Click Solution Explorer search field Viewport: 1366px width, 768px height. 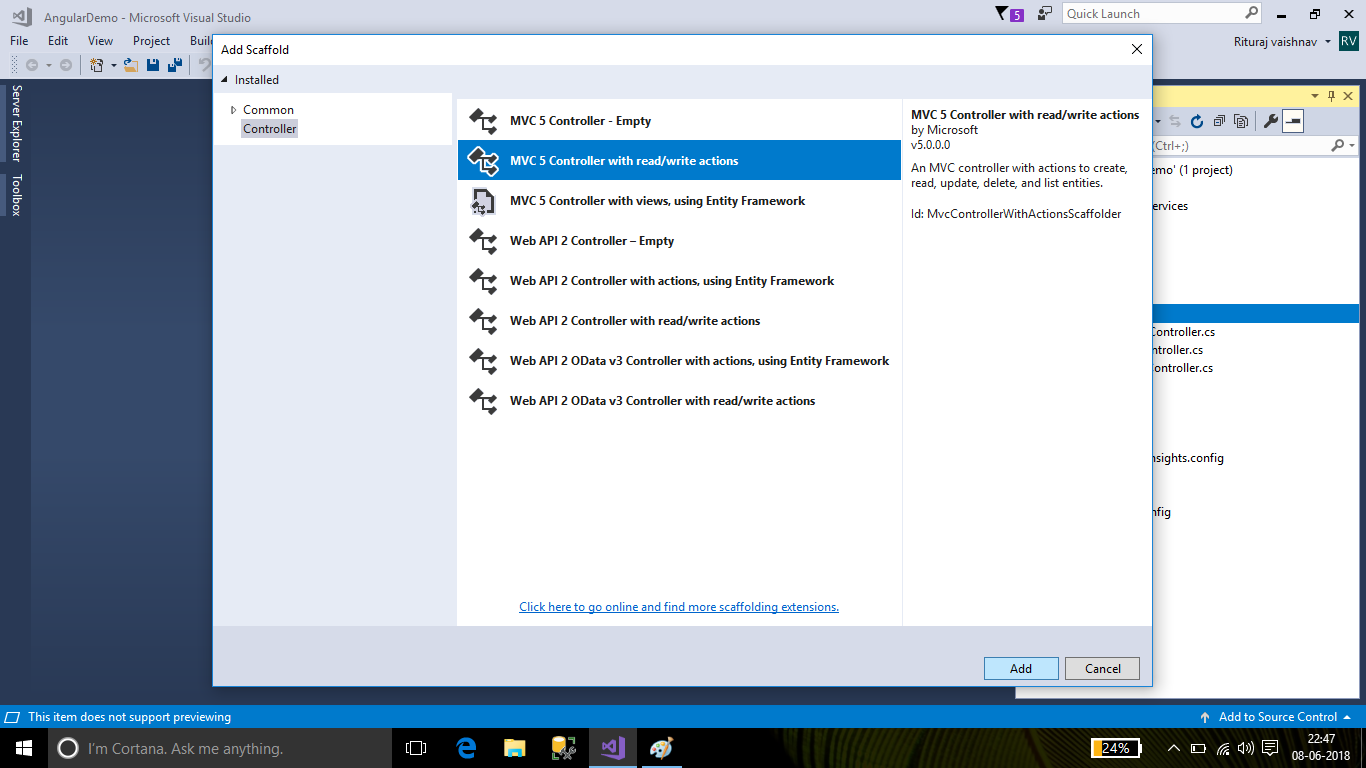pos(1240,145)
